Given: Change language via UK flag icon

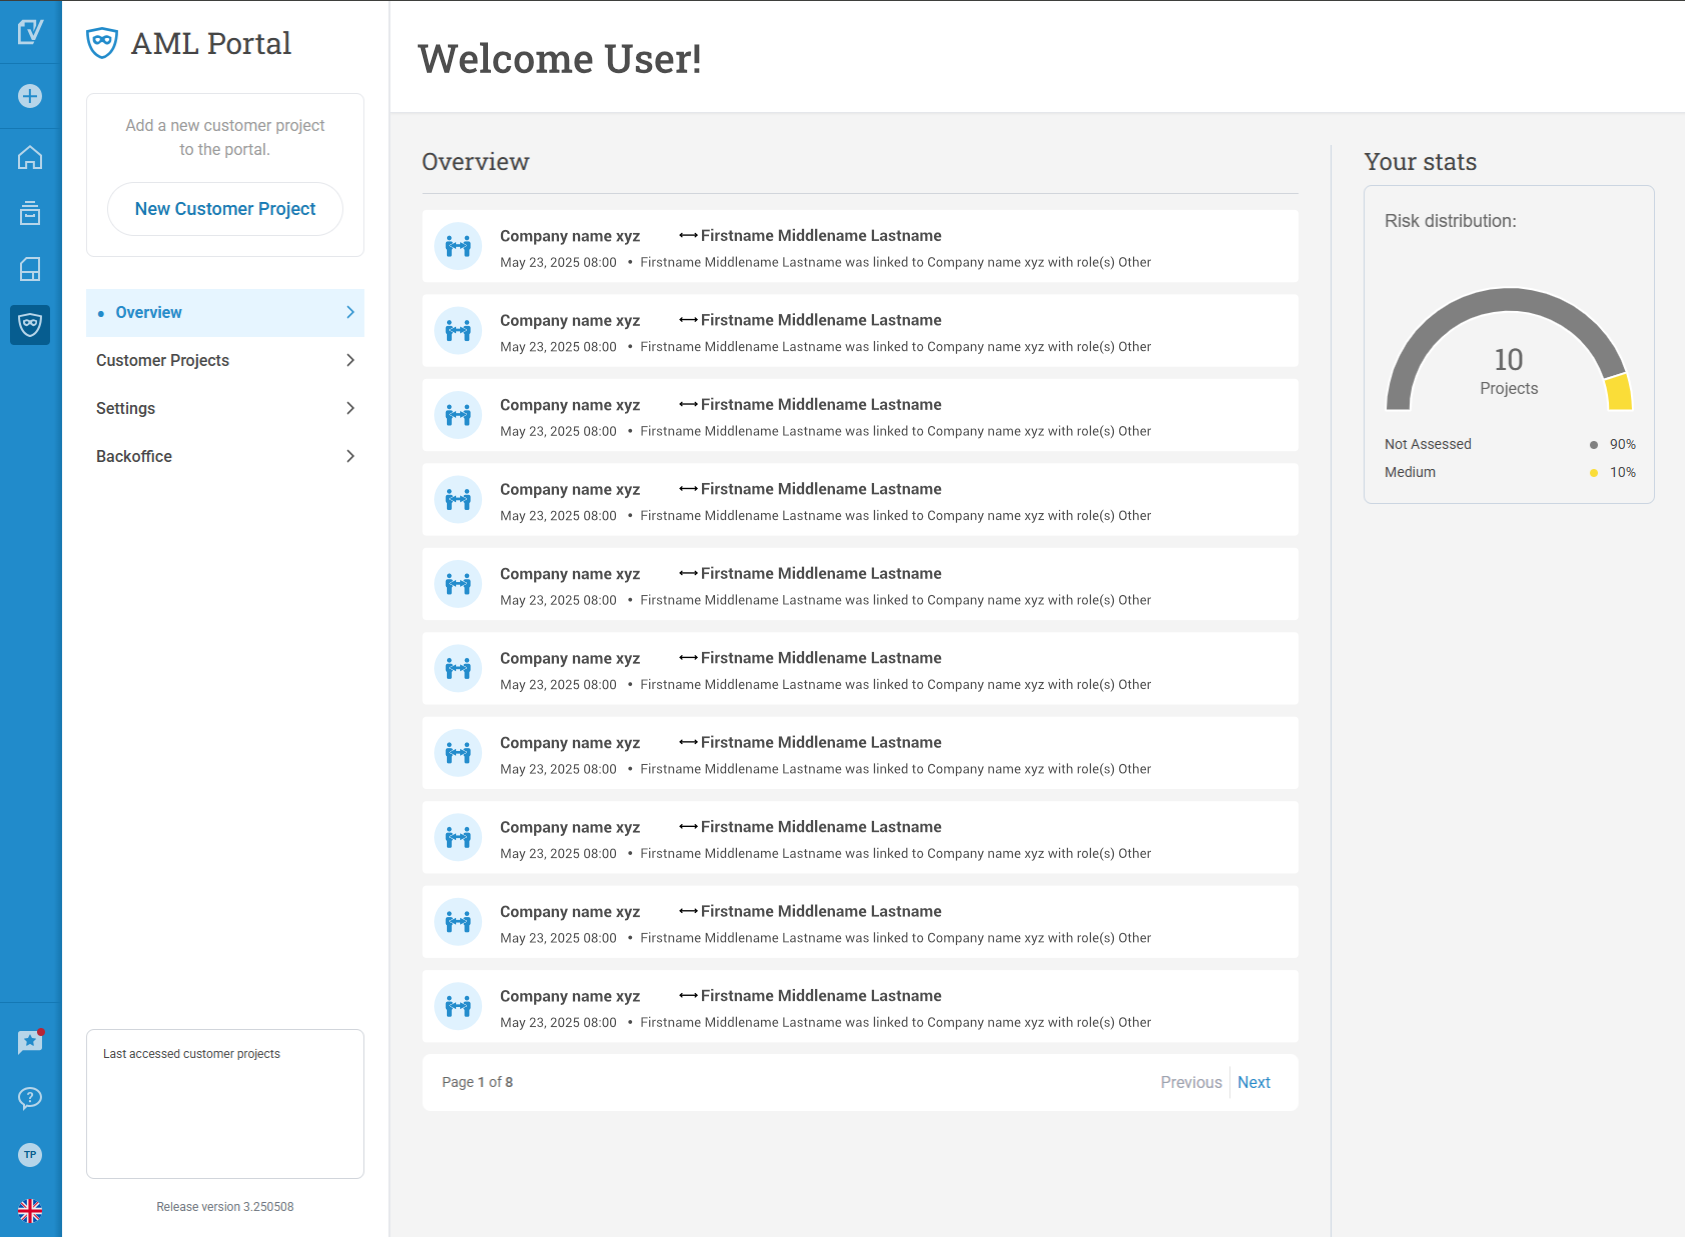Looking at the screenshot, I should pos(30,1211).
